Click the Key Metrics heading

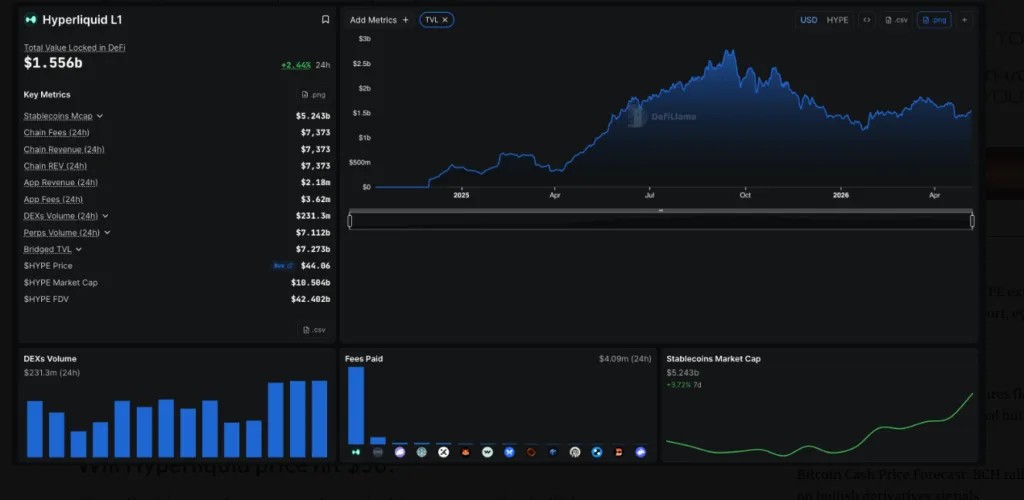tap(47, 95)
